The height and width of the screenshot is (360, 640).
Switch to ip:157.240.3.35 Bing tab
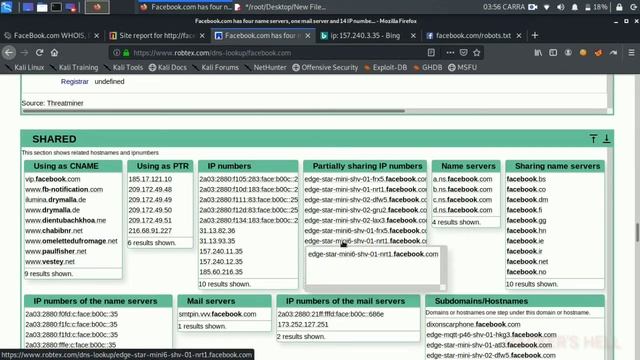point(365,36)
